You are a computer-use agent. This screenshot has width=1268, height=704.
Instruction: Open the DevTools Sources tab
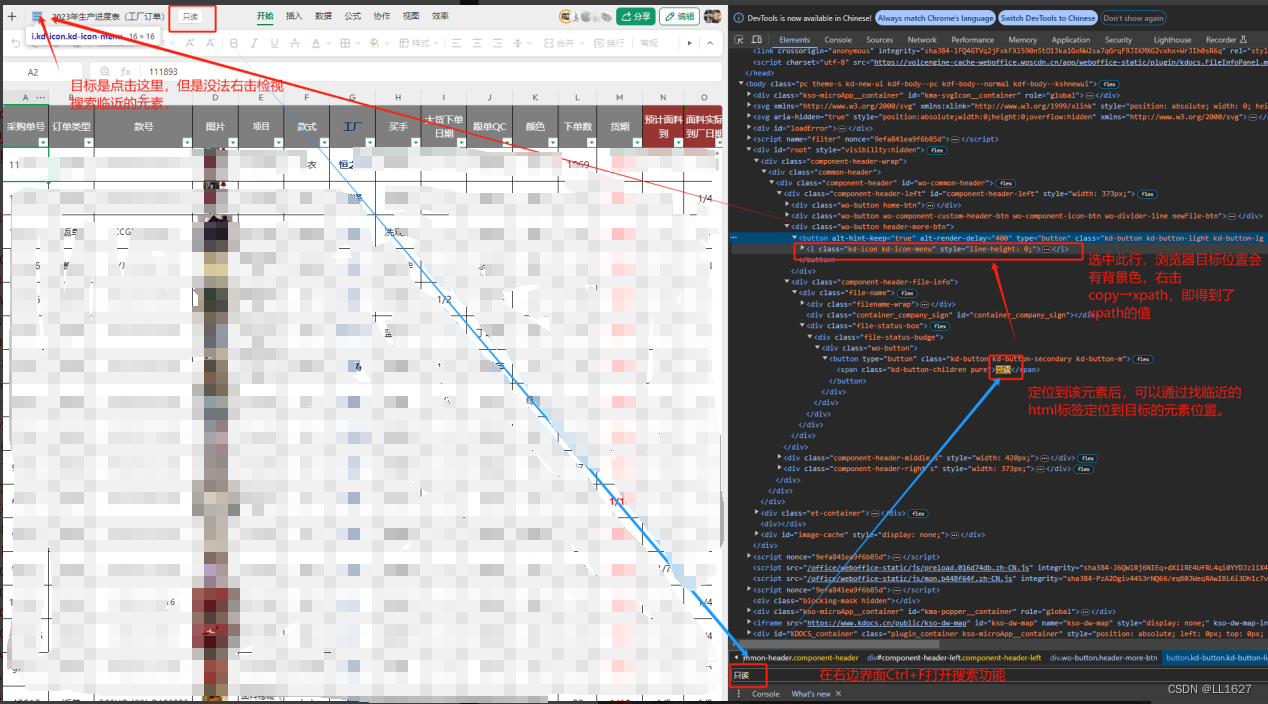pyautogui.click(x=880, y=40)
